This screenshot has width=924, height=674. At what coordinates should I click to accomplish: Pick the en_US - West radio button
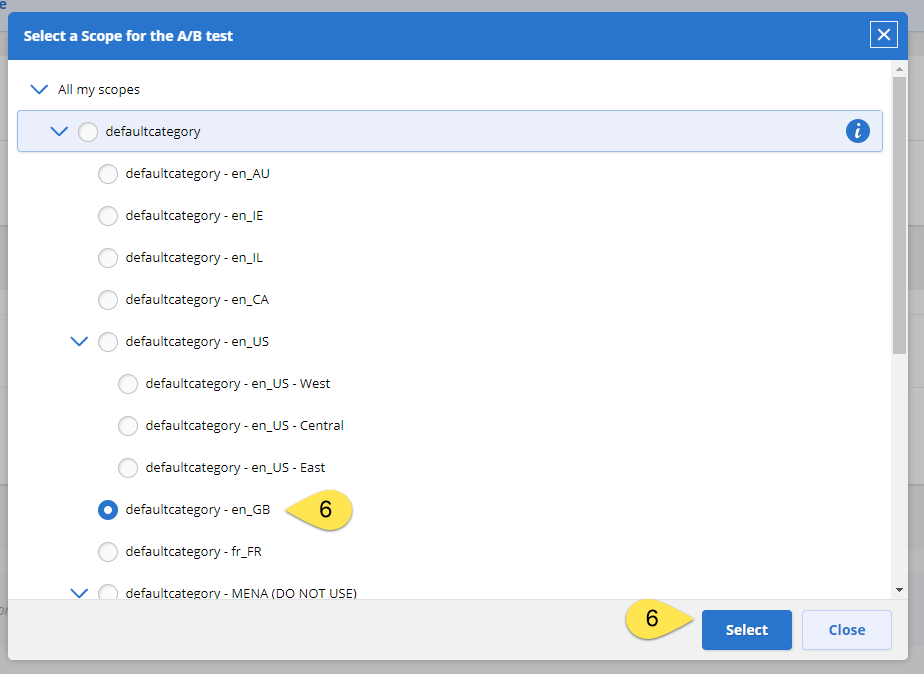pos(128,384)
